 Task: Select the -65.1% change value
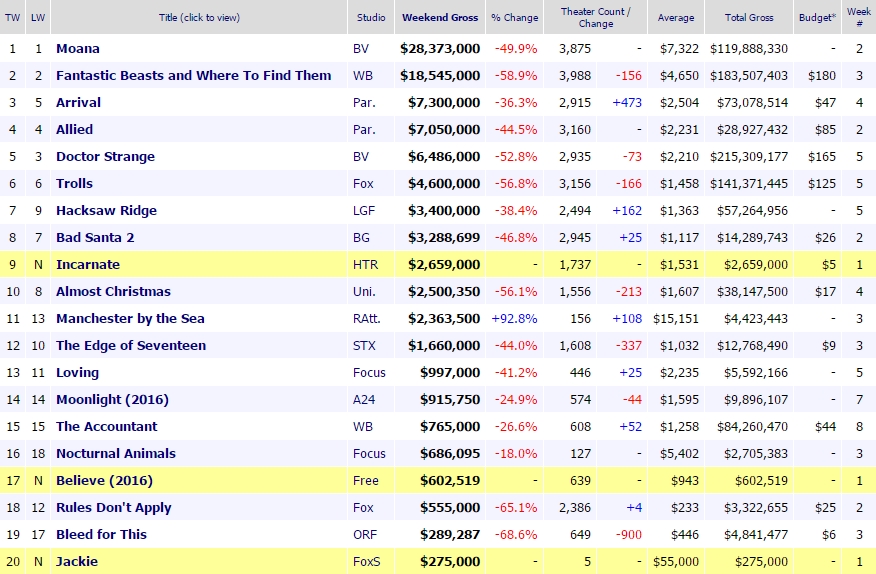(516, 507)
